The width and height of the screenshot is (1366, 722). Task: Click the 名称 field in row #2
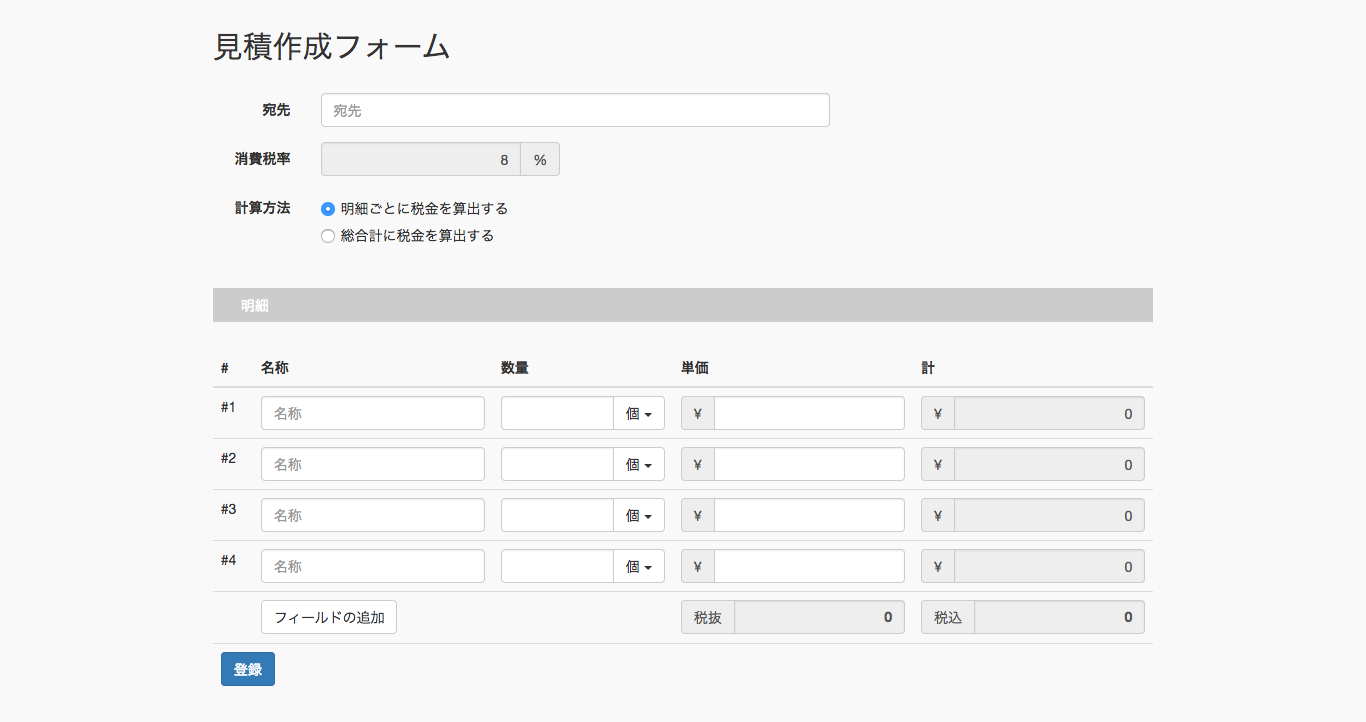[x=373, y=464]
